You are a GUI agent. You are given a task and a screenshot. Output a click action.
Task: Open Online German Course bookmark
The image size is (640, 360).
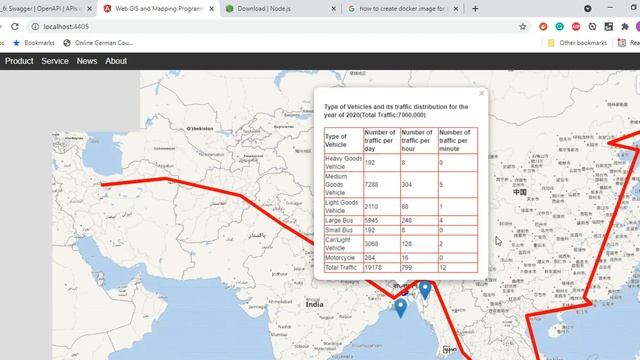tap(98, 43)
